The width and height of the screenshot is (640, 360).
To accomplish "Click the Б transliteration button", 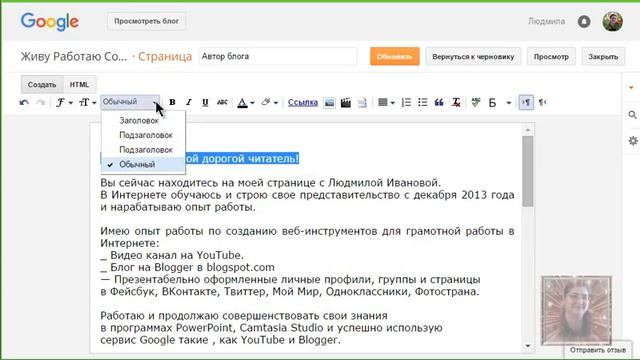I will (x=493, y=103).
